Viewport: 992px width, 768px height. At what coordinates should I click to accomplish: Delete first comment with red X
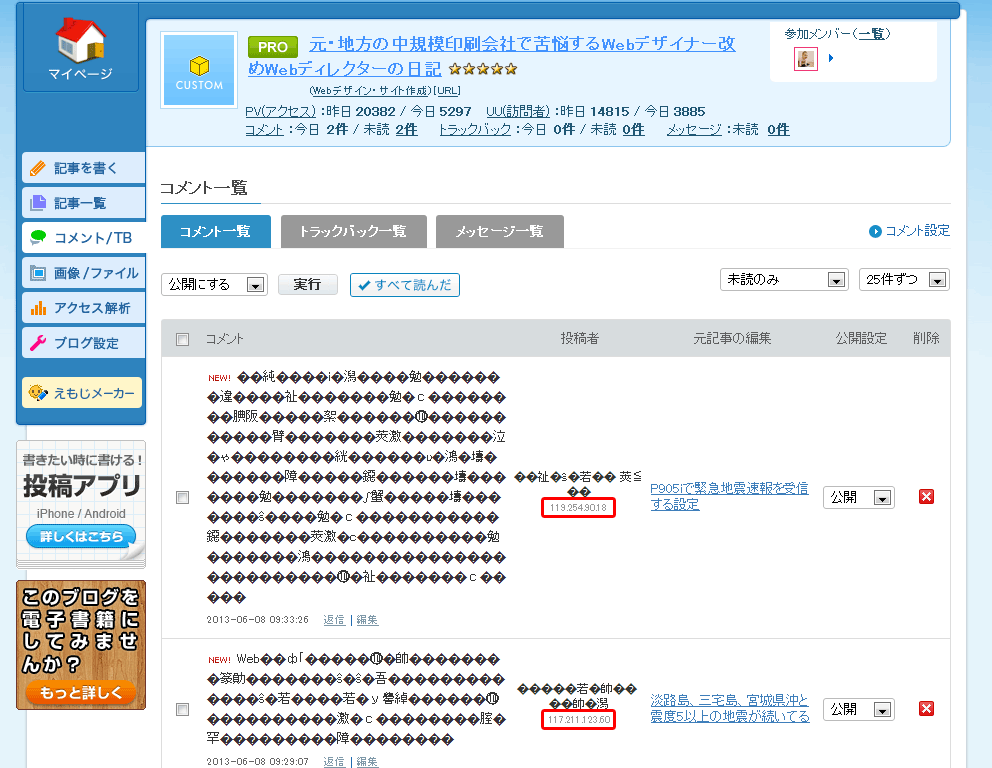(x=926, y=497)
